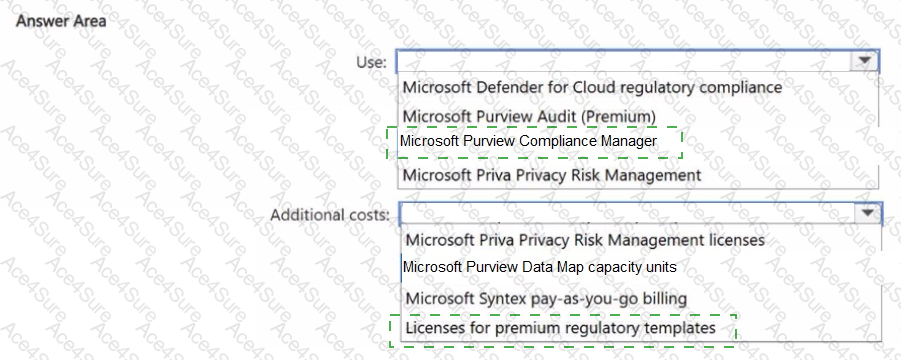Screen dimensions: 901x360
Task: Click inside the Use combo box field
Action: coord(637,61)
